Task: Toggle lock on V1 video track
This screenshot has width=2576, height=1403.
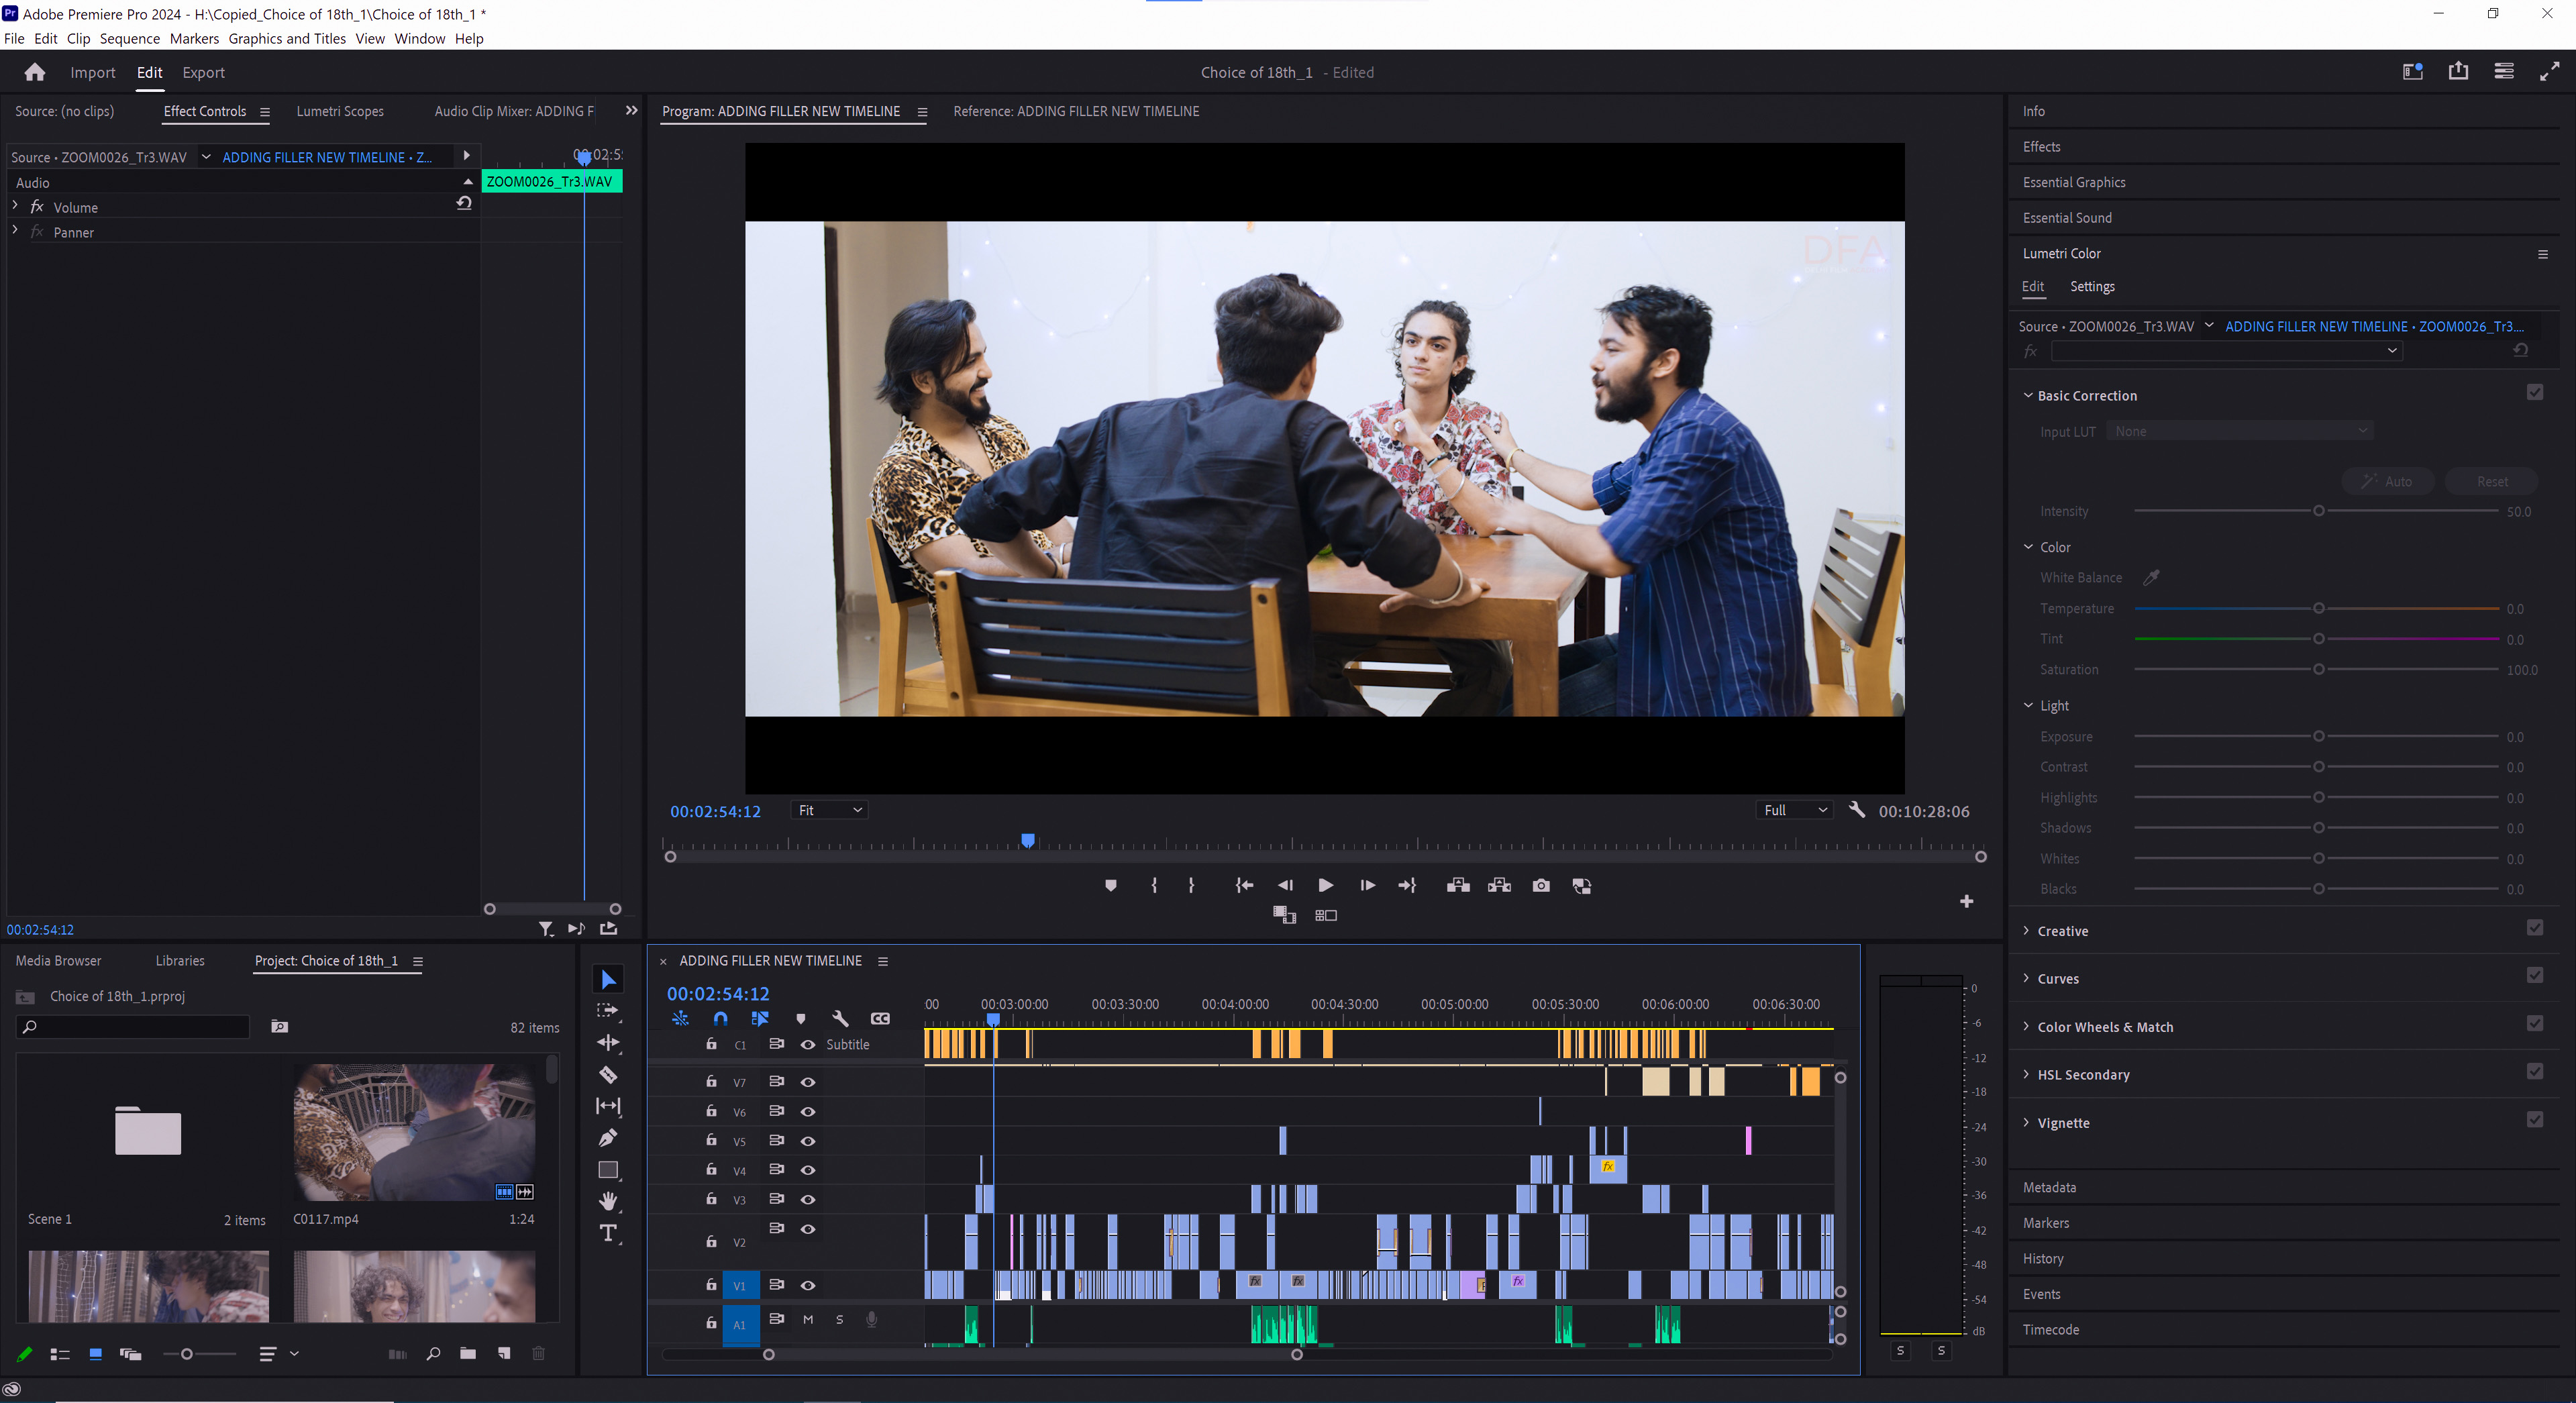Action: [710, 1286]
